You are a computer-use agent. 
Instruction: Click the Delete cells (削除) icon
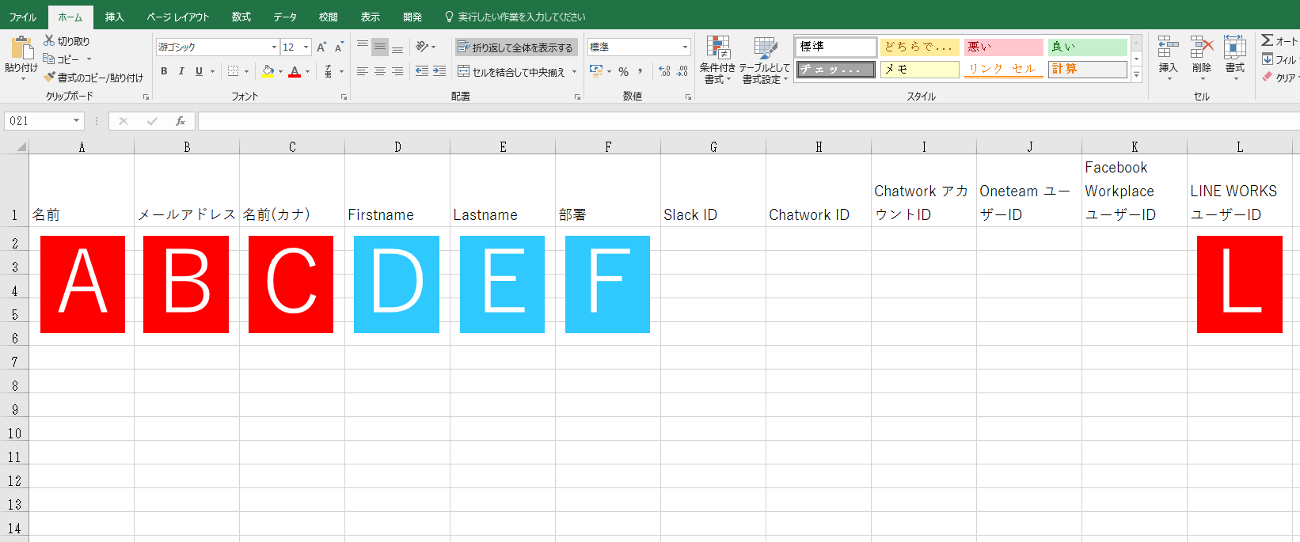tap(1201, 55)
